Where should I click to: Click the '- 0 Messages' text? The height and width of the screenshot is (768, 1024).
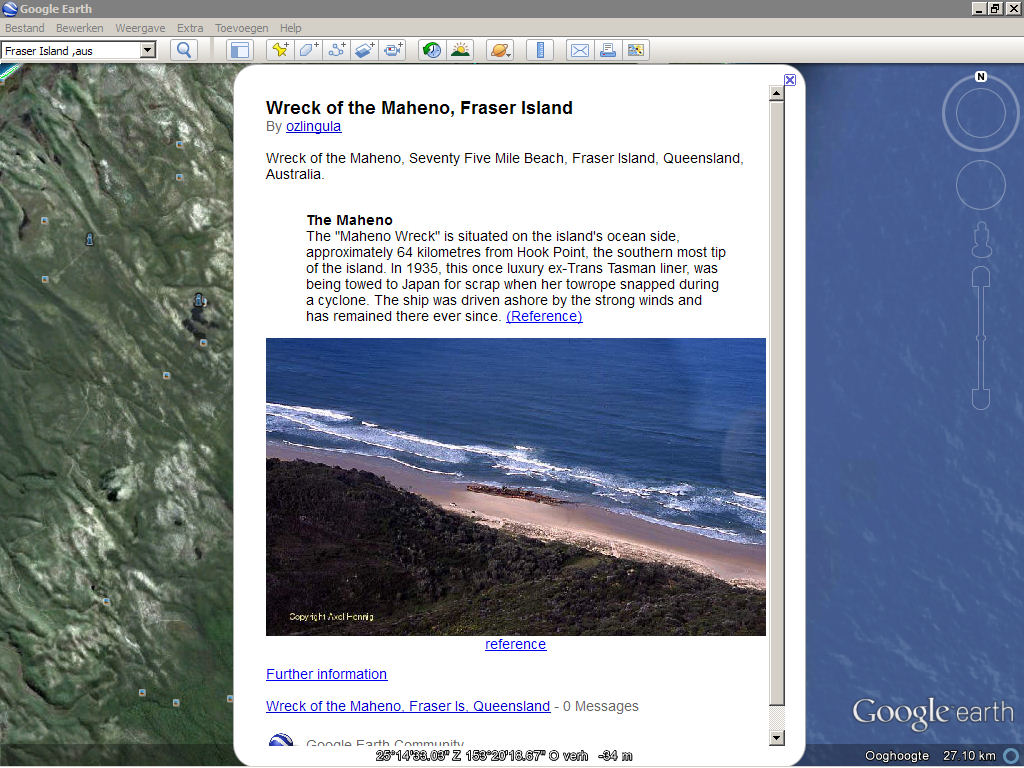pos(596,706)
